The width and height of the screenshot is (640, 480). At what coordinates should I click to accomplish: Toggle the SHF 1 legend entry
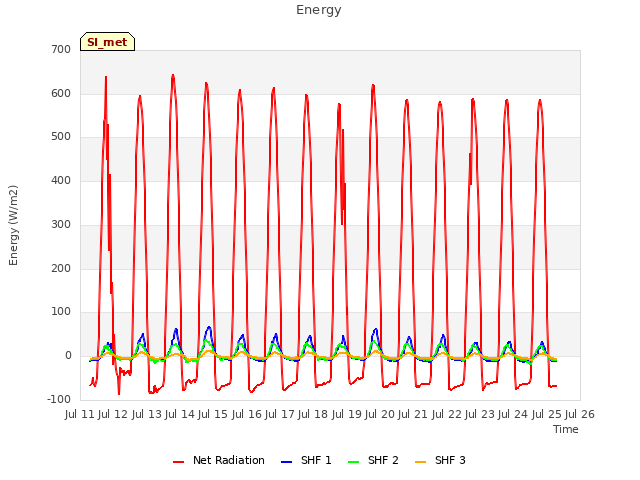306,460
